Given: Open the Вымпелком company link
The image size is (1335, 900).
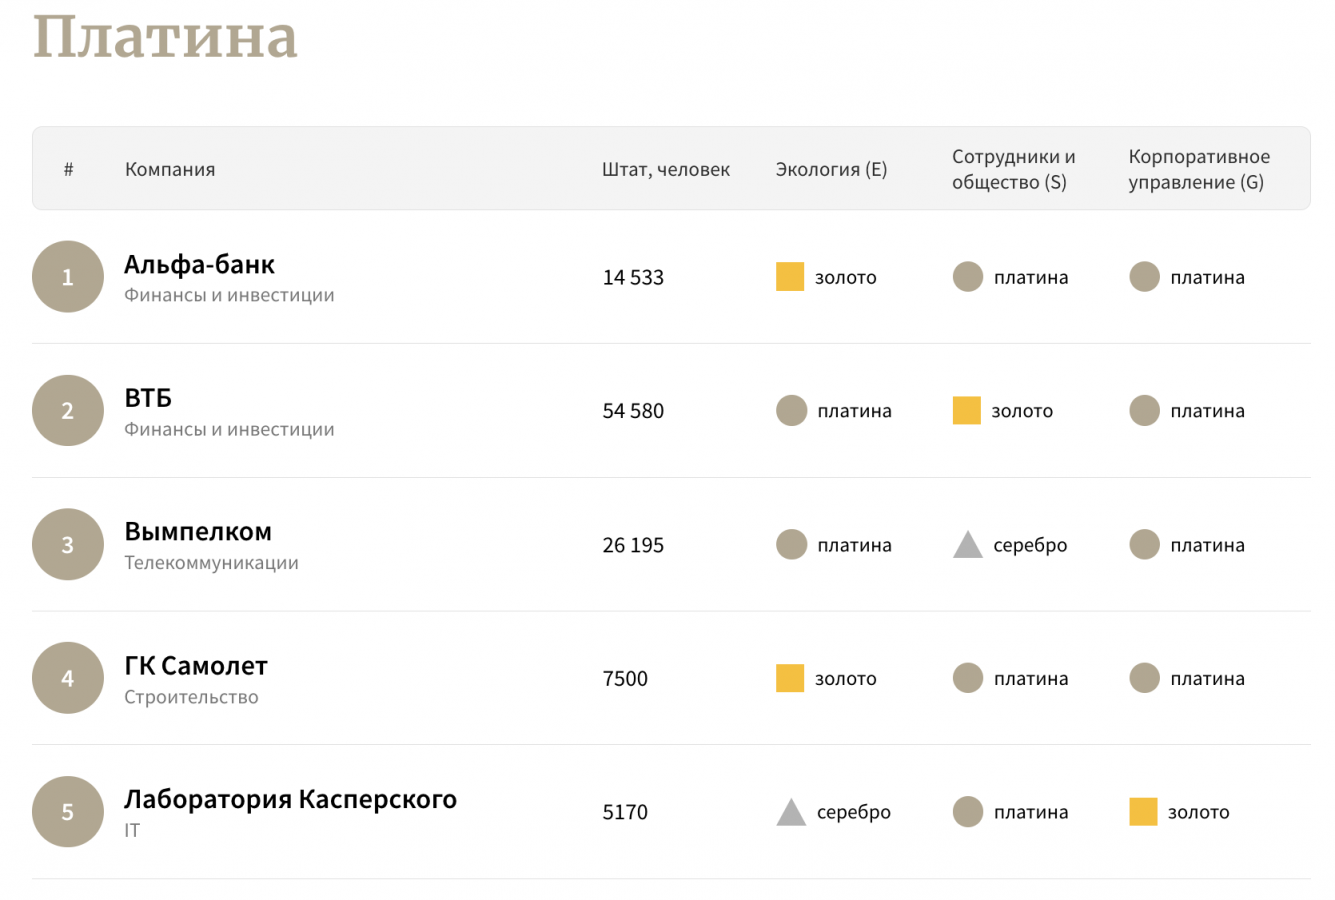Looking at the screenshot, I should 198,532.
